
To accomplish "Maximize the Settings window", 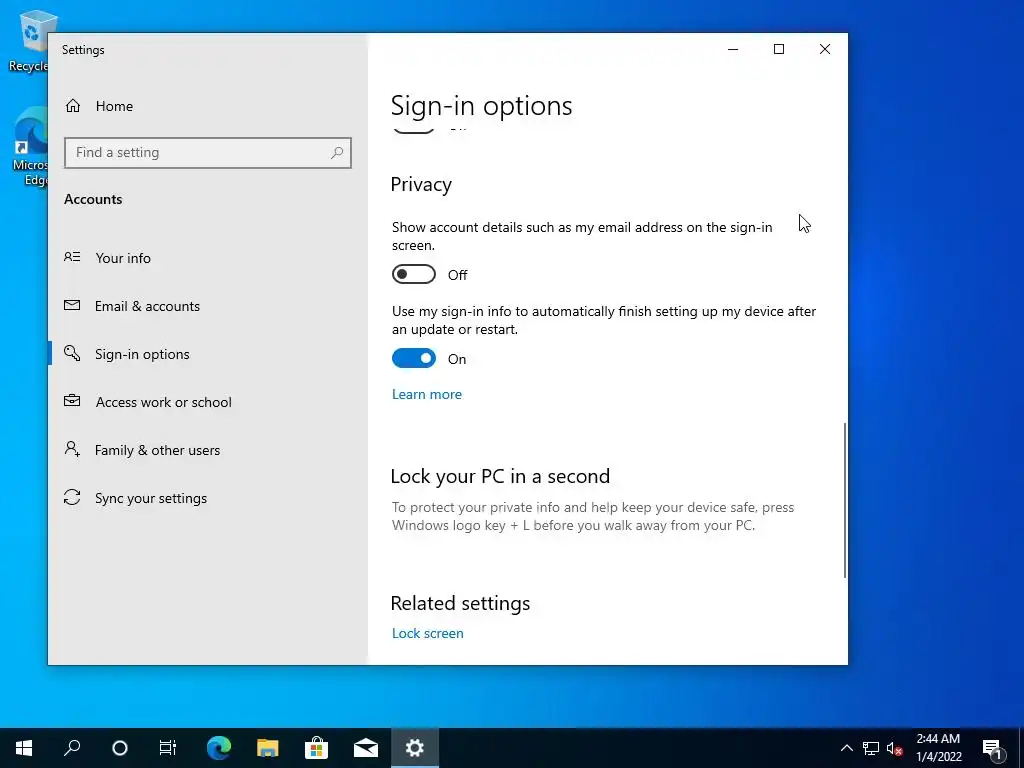I will (779, 50).
